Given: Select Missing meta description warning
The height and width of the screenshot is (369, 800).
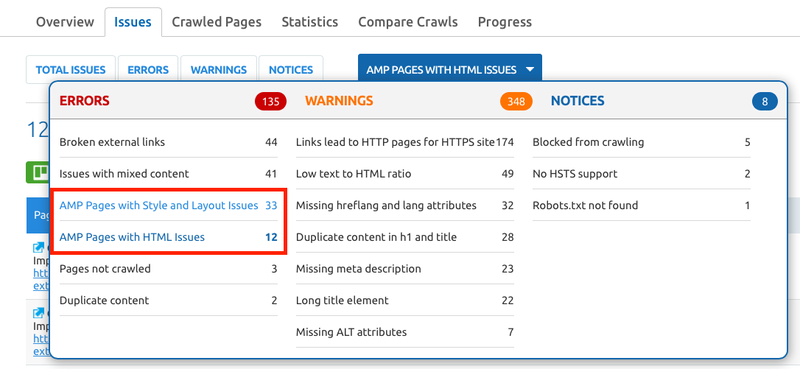Looking at the screenshot, I should (x=405, y=268).
